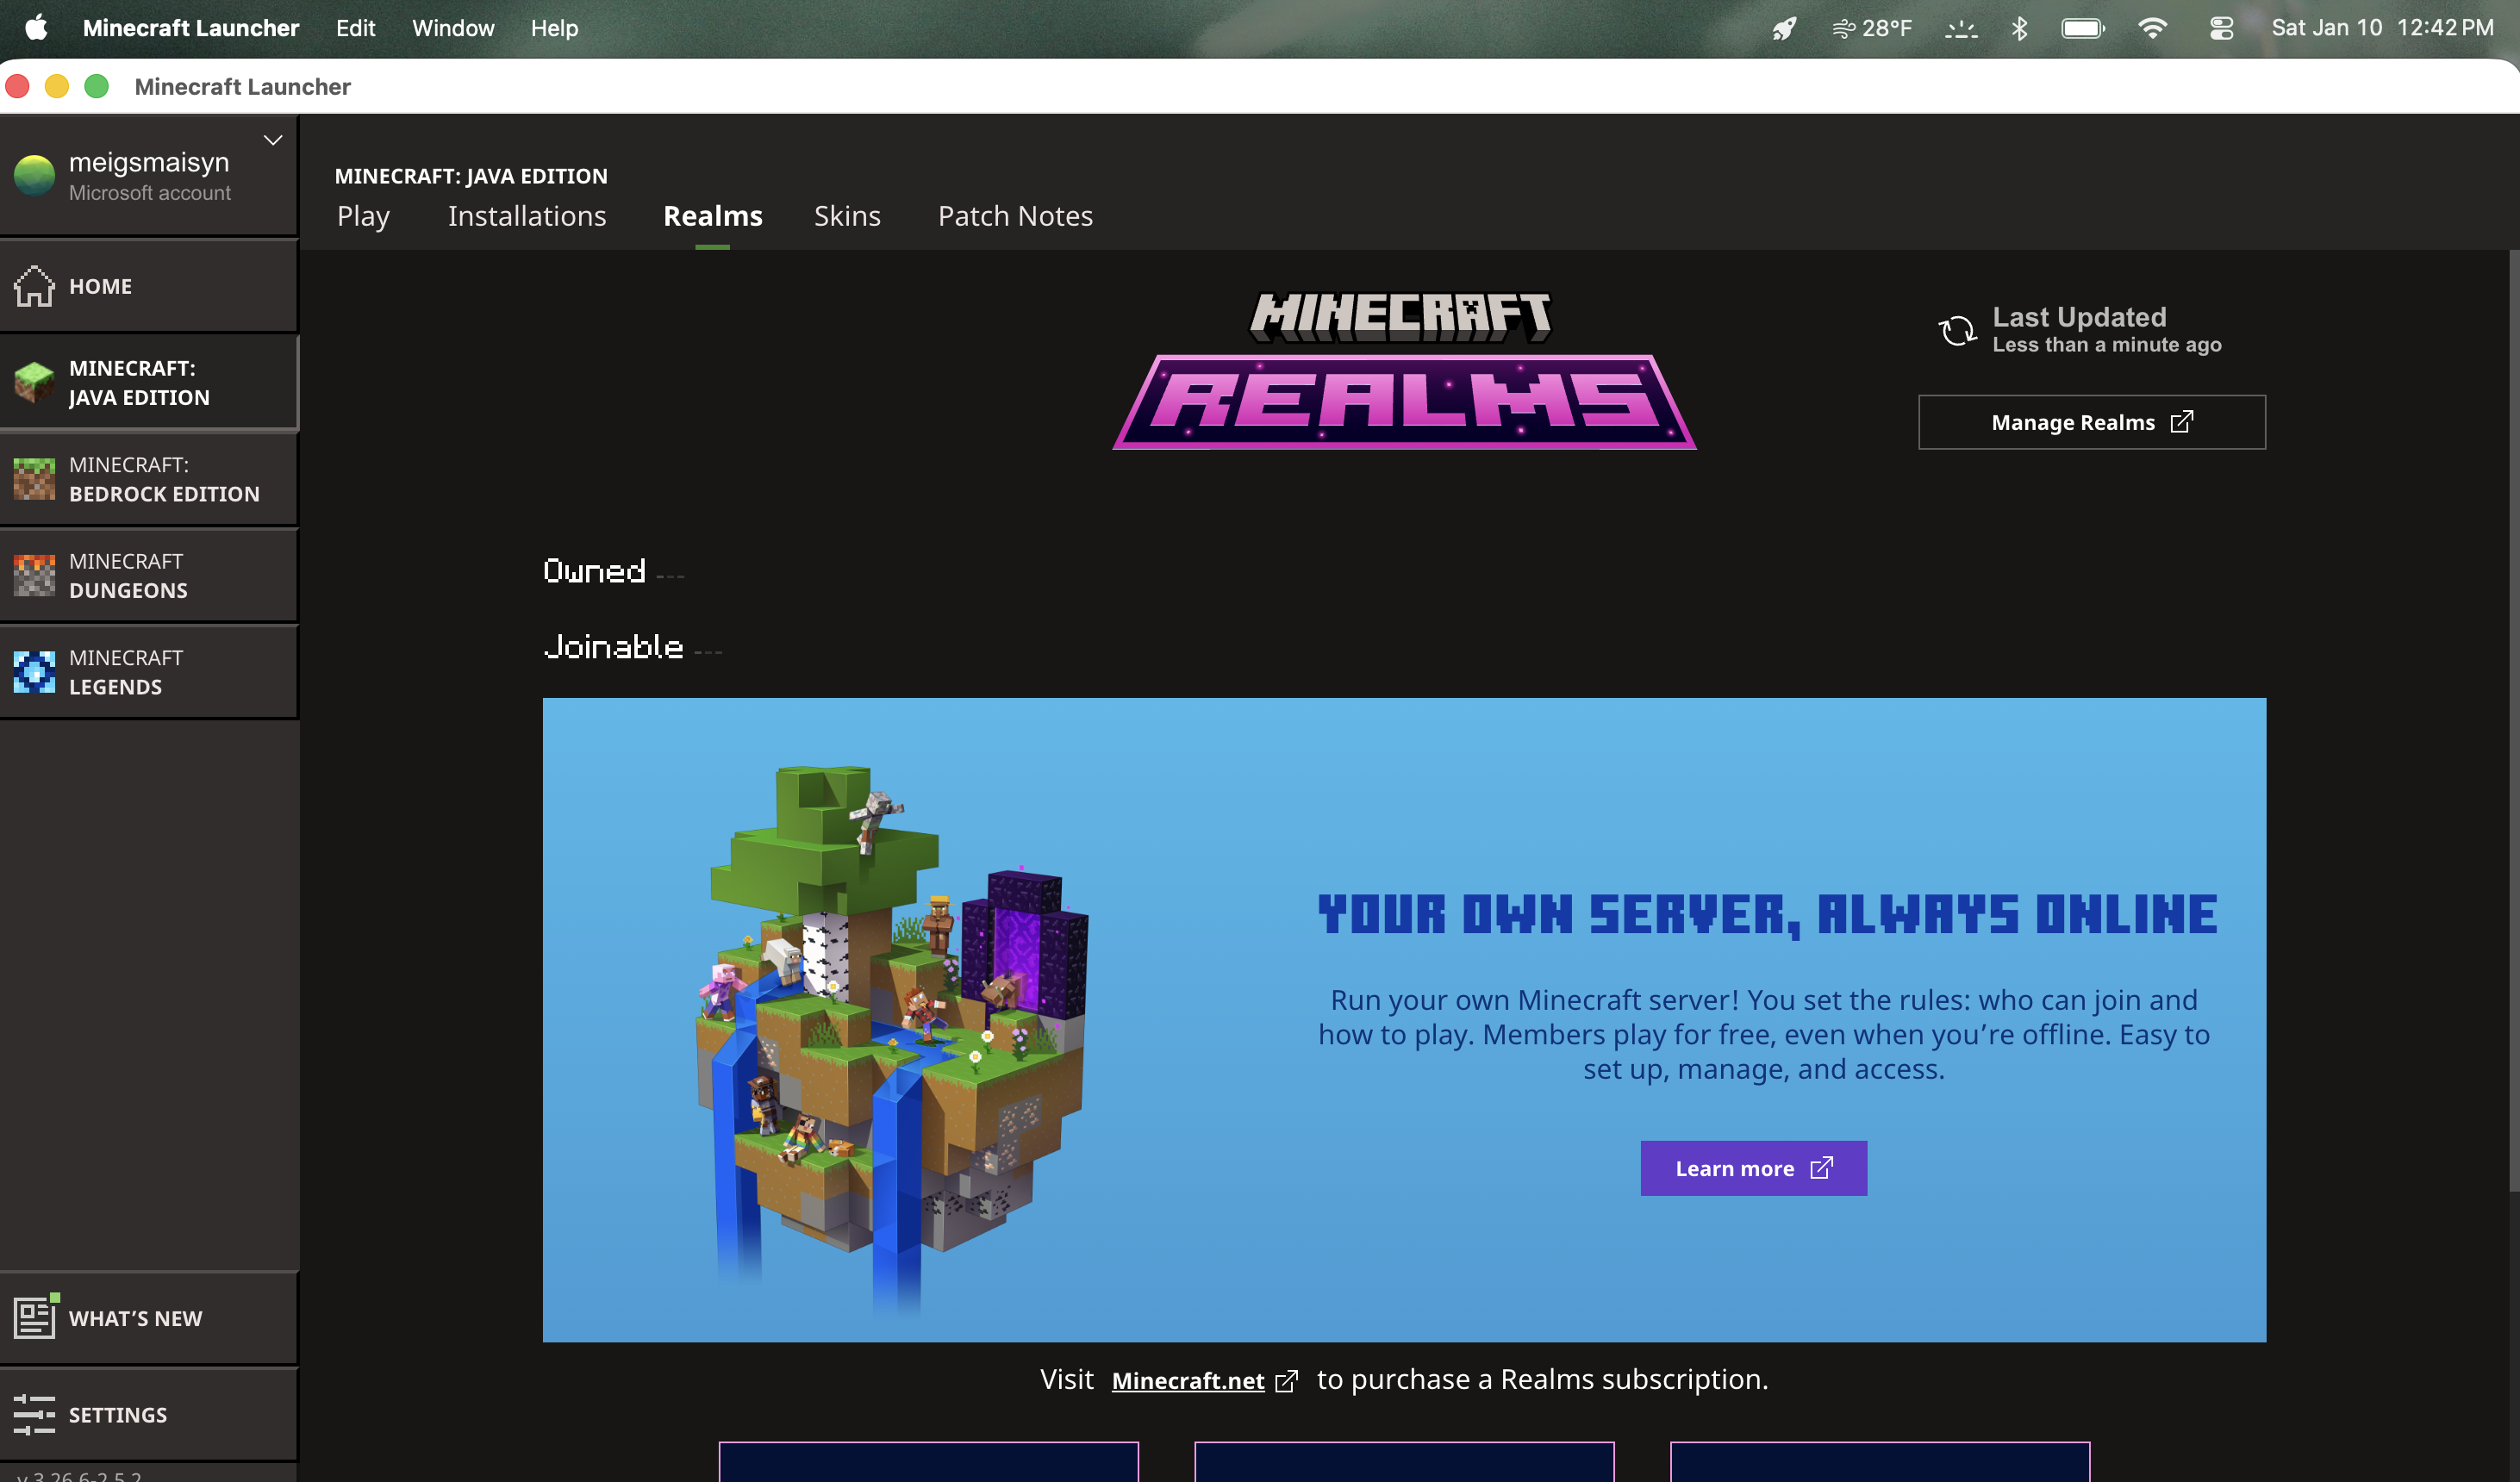
Task: Click the Learn more button
Action: click(x=1753, y=1168)
